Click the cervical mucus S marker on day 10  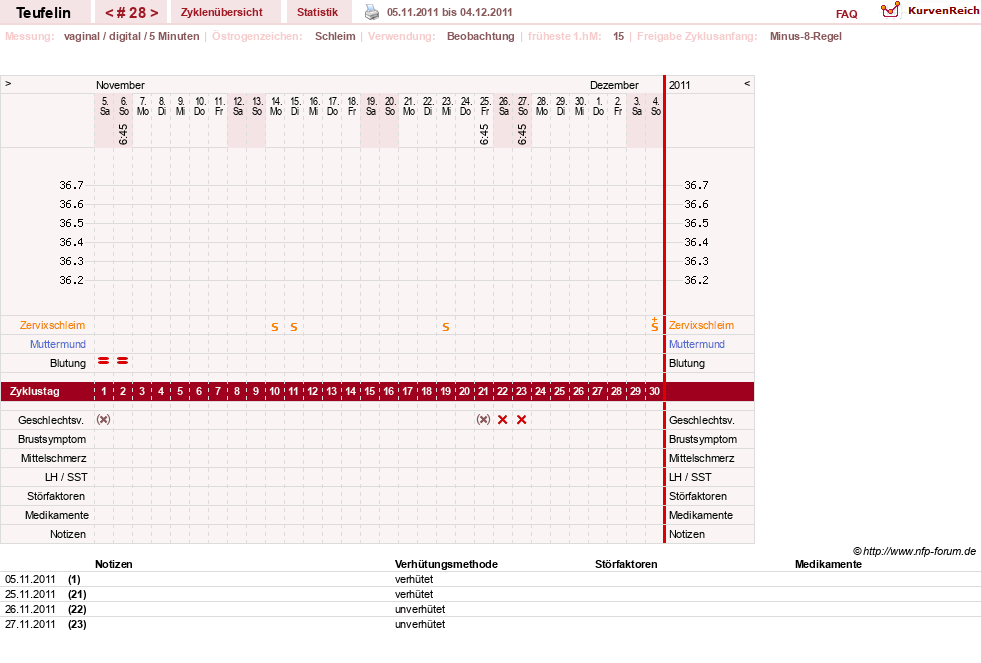(275, 327)
